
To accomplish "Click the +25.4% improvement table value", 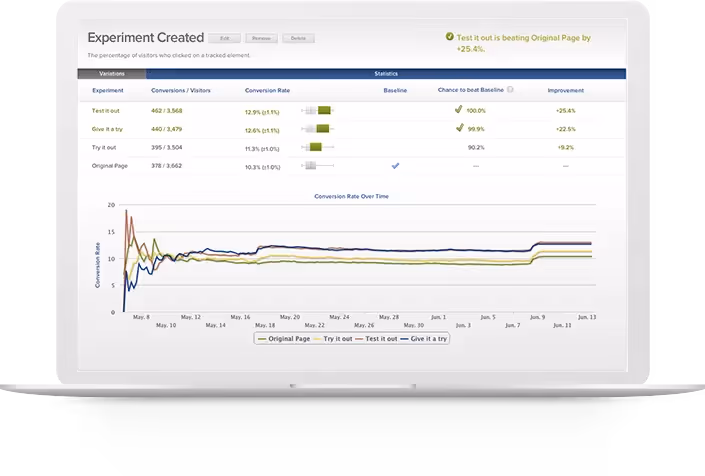I will click(565, 111).
